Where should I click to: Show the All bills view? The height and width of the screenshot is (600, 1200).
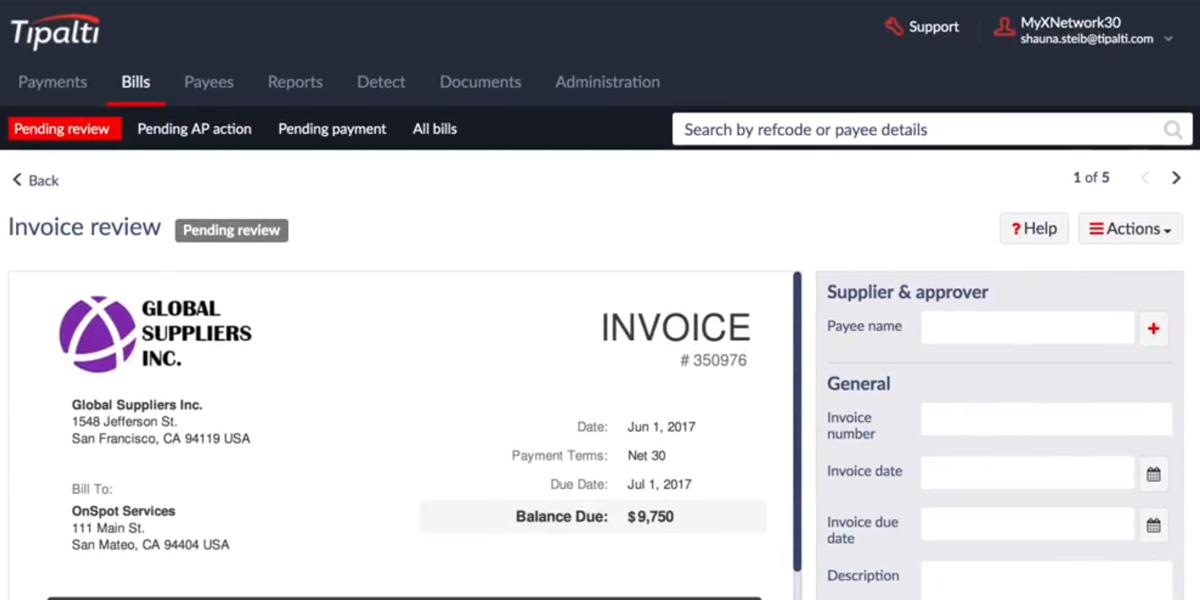tap(435, 129)
